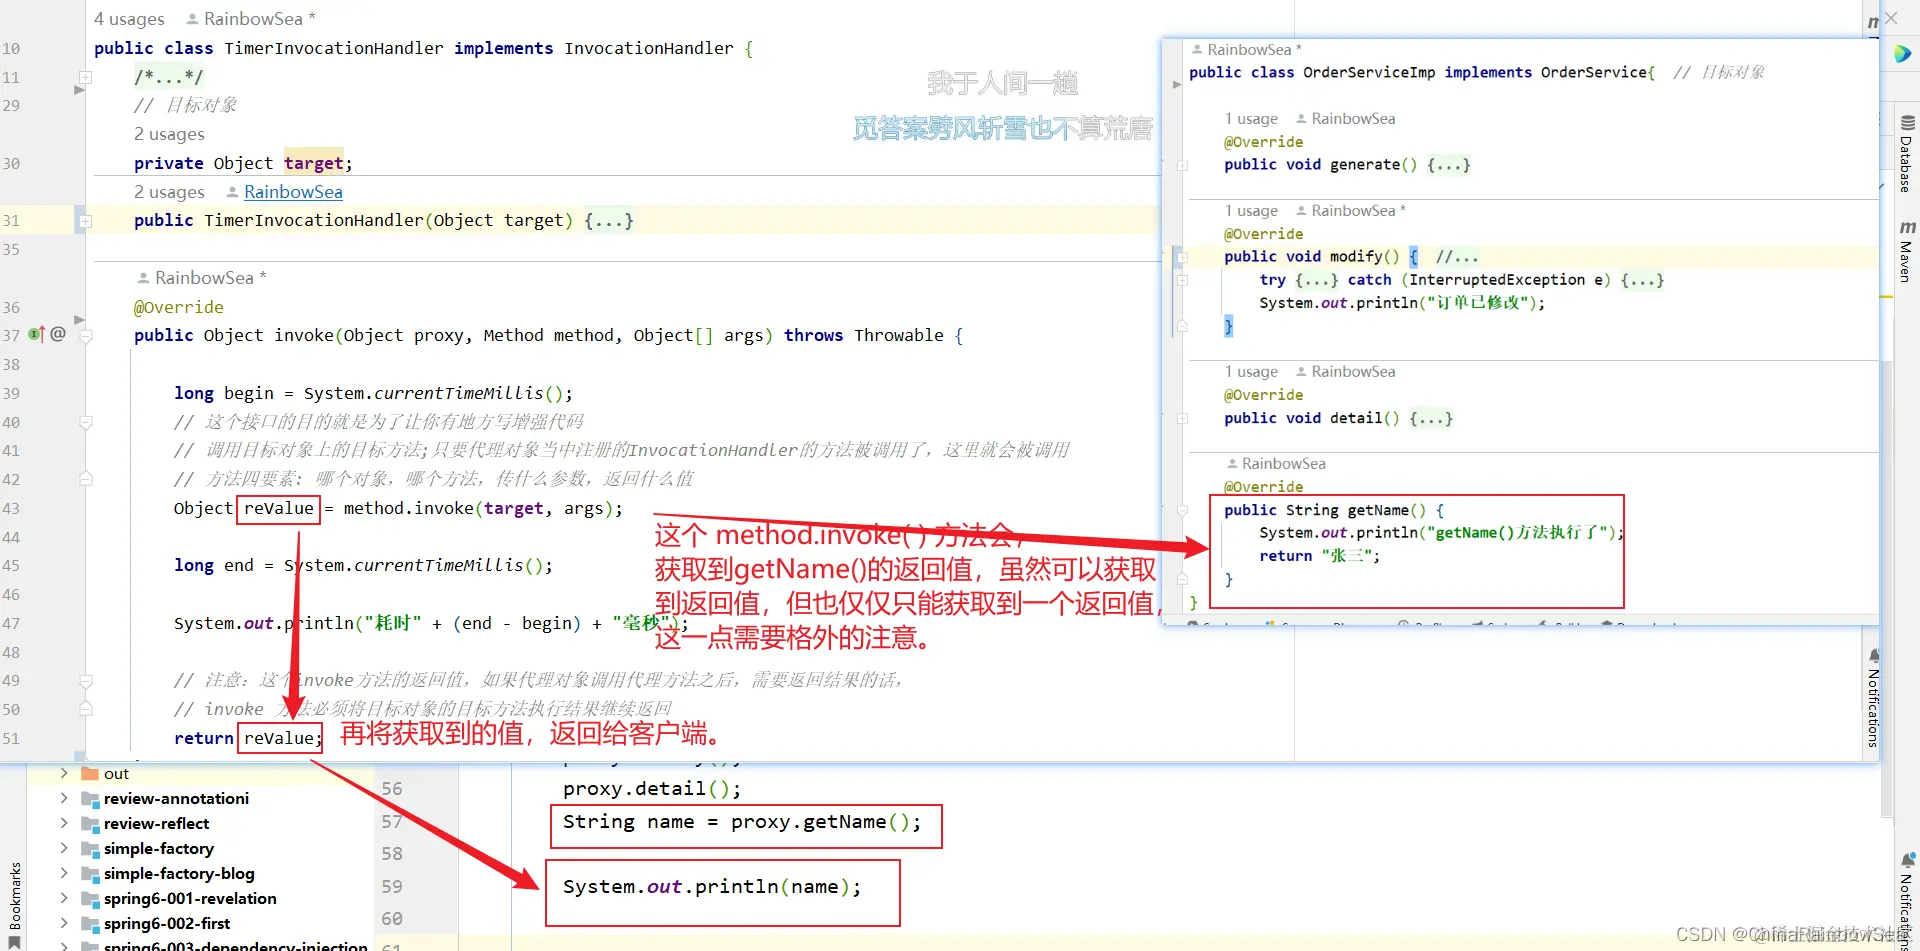Expand the simple-factory module
The image size is (1920, 951).
coord(64,848)
